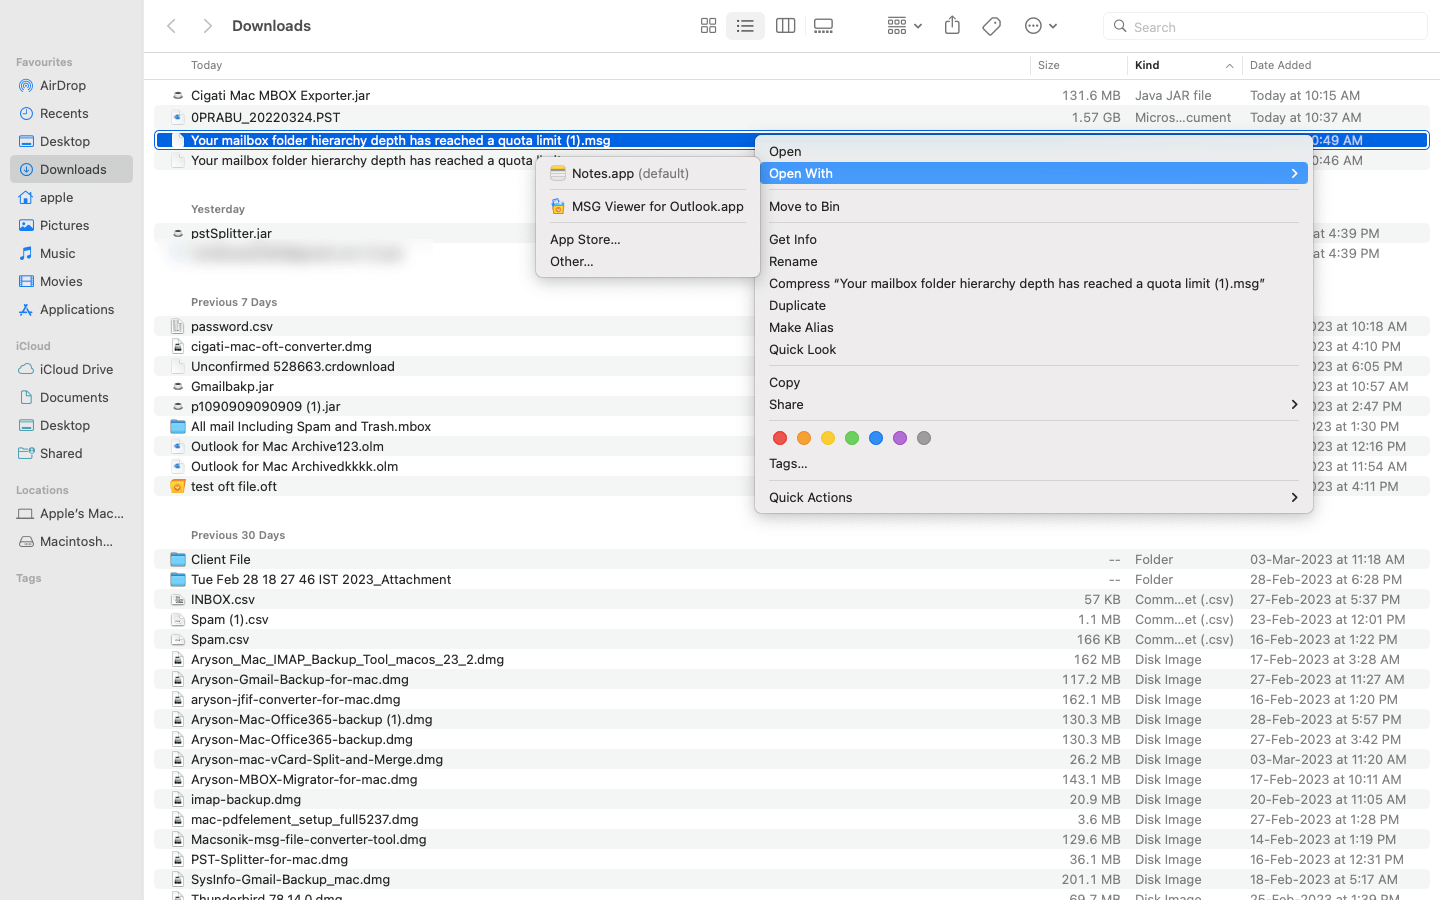Apply the green tag color

tap(852, 438)
